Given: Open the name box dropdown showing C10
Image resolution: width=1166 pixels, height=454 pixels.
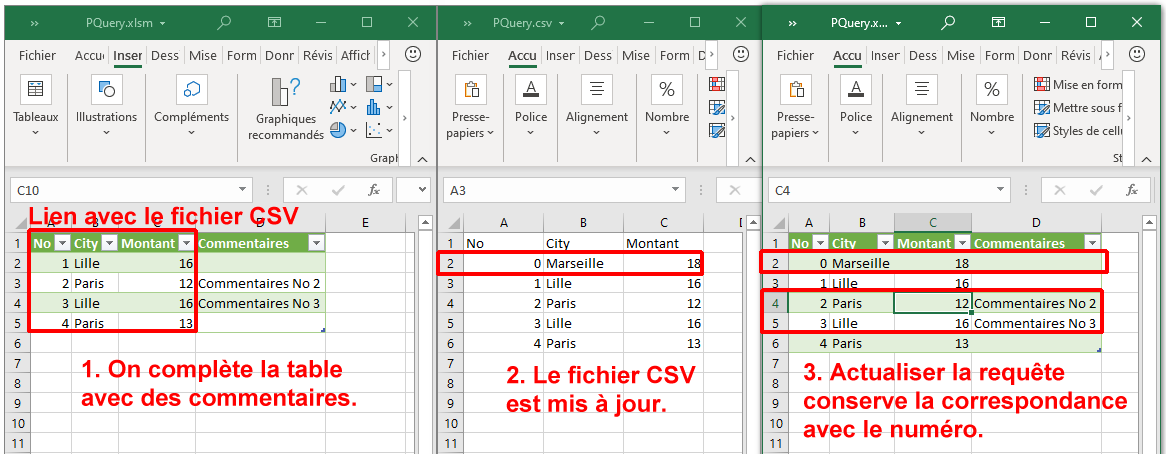Looking at the screenshot, I should (243, 190).
